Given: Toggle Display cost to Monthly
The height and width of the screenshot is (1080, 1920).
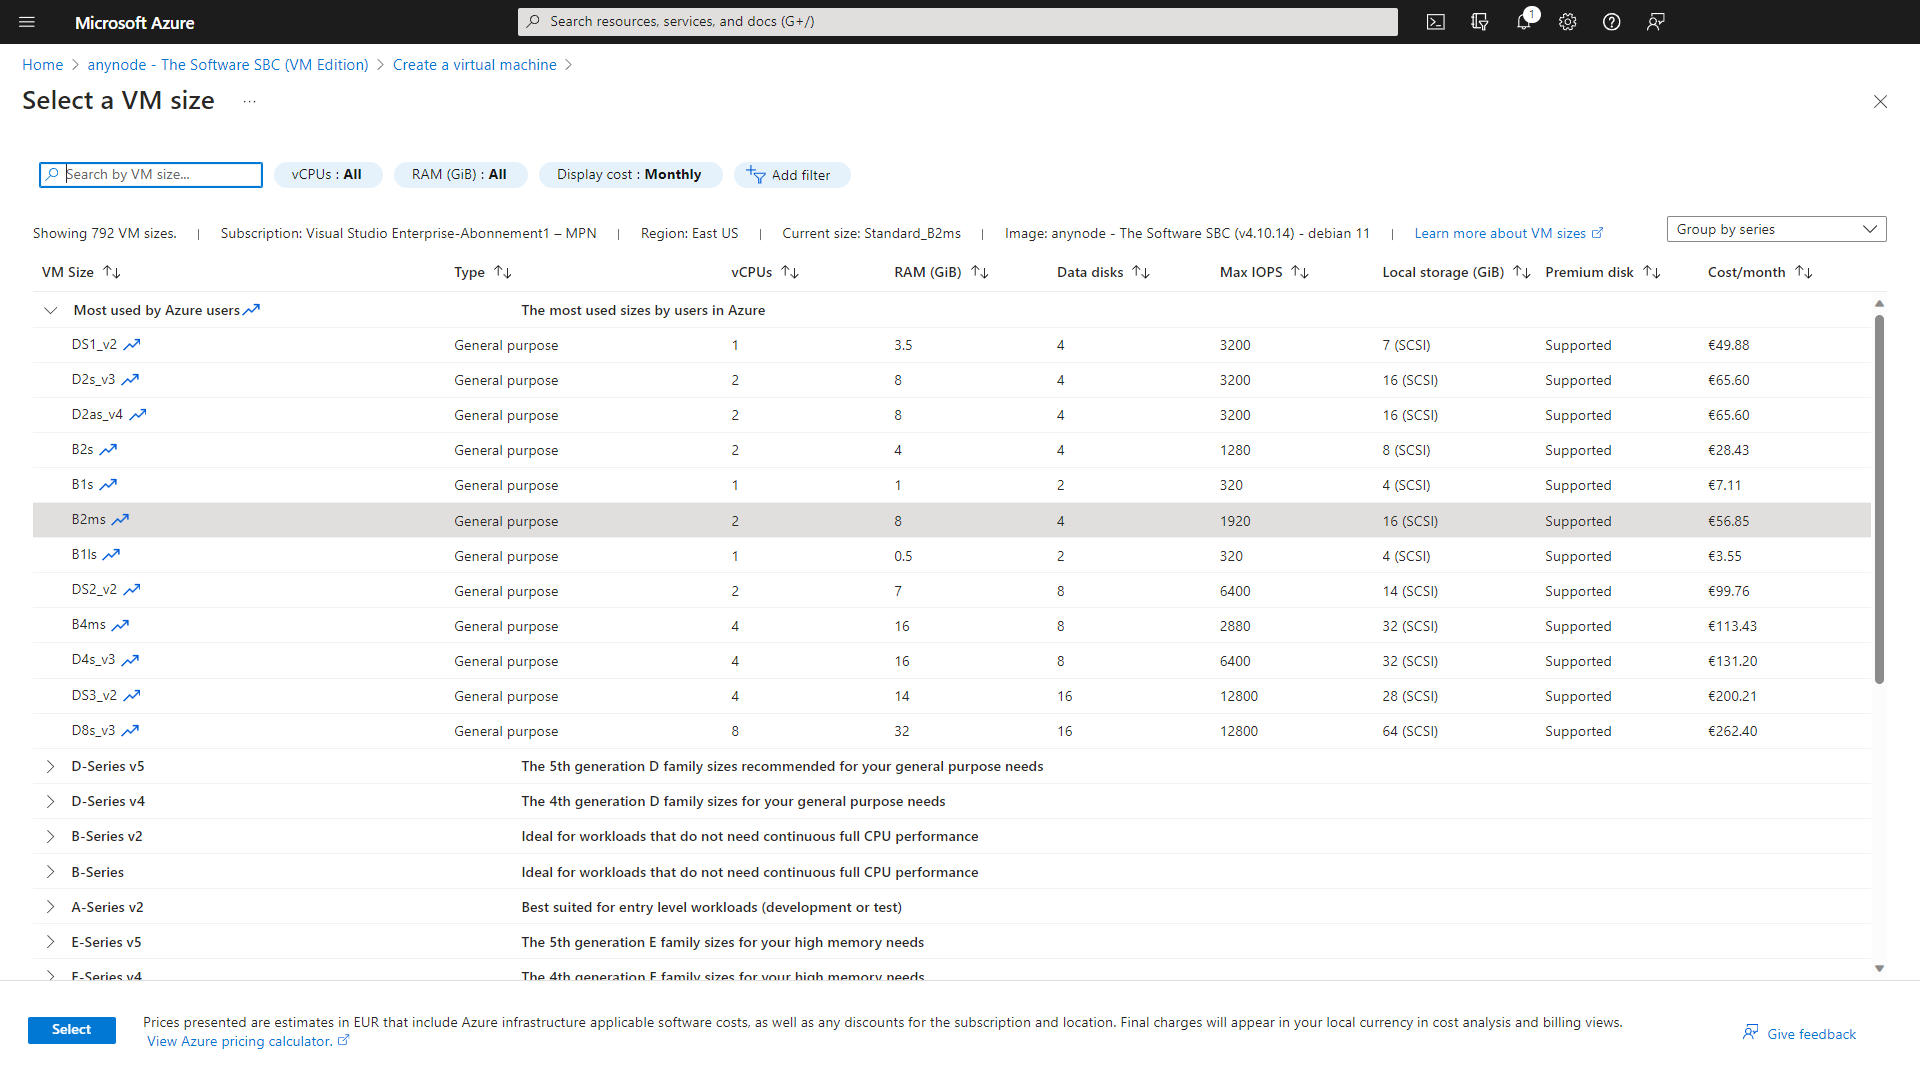Looking at the screenshot, I should coord(628,174).
